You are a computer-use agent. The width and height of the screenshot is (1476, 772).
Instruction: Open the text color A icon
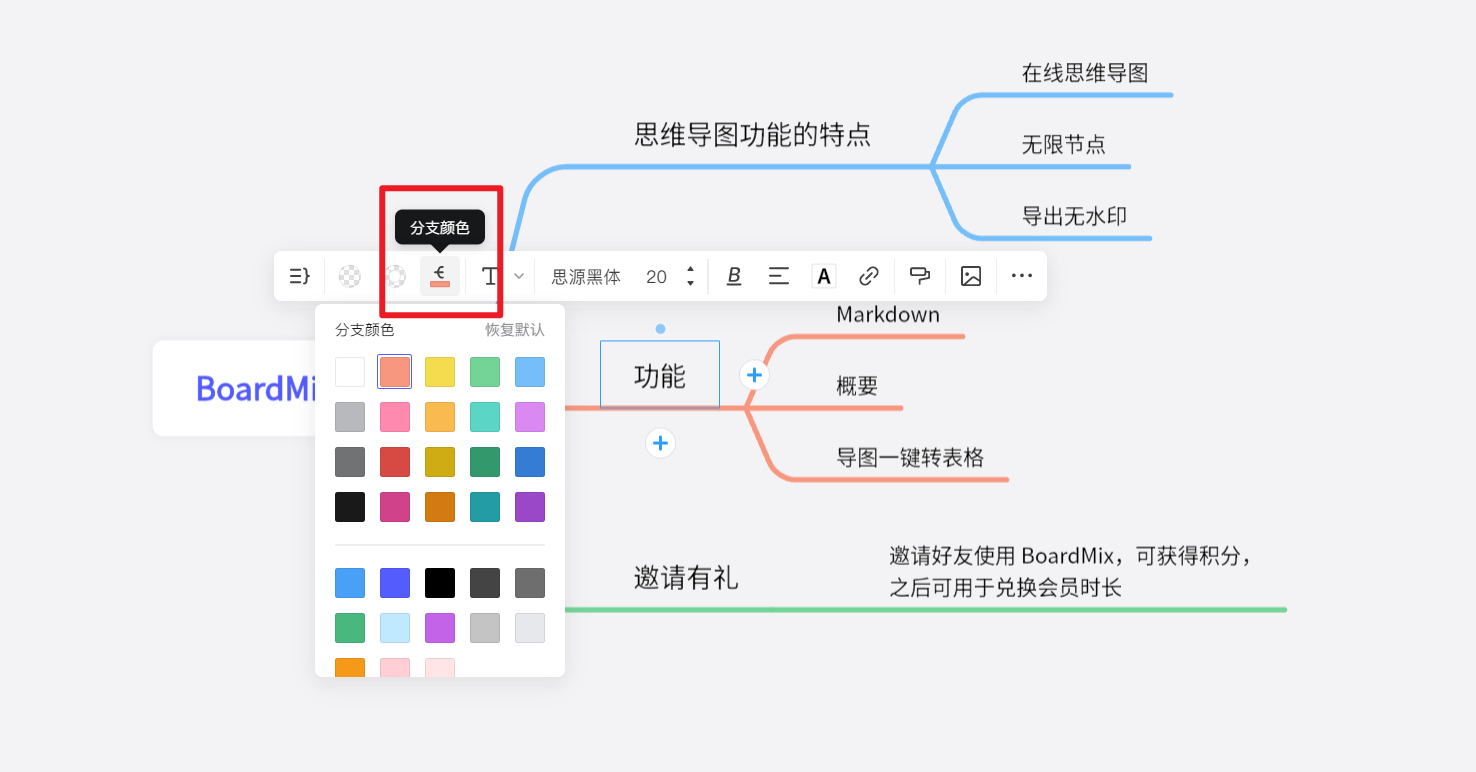point(824,276)
